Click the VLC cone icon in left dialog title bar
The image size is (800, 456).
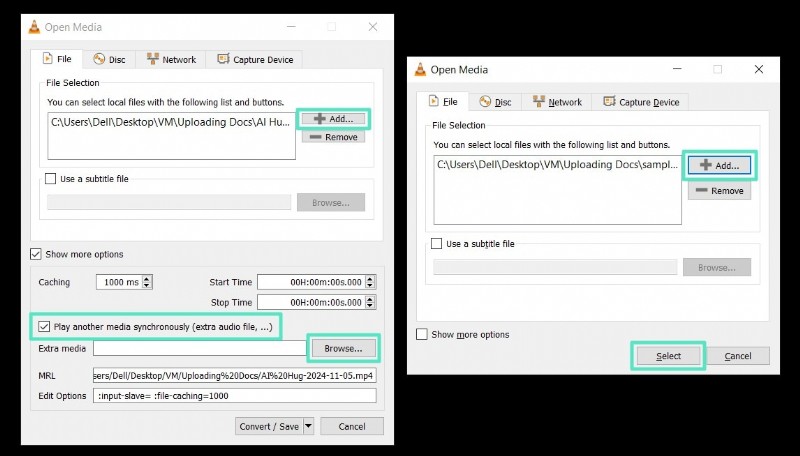coord(36,26)
